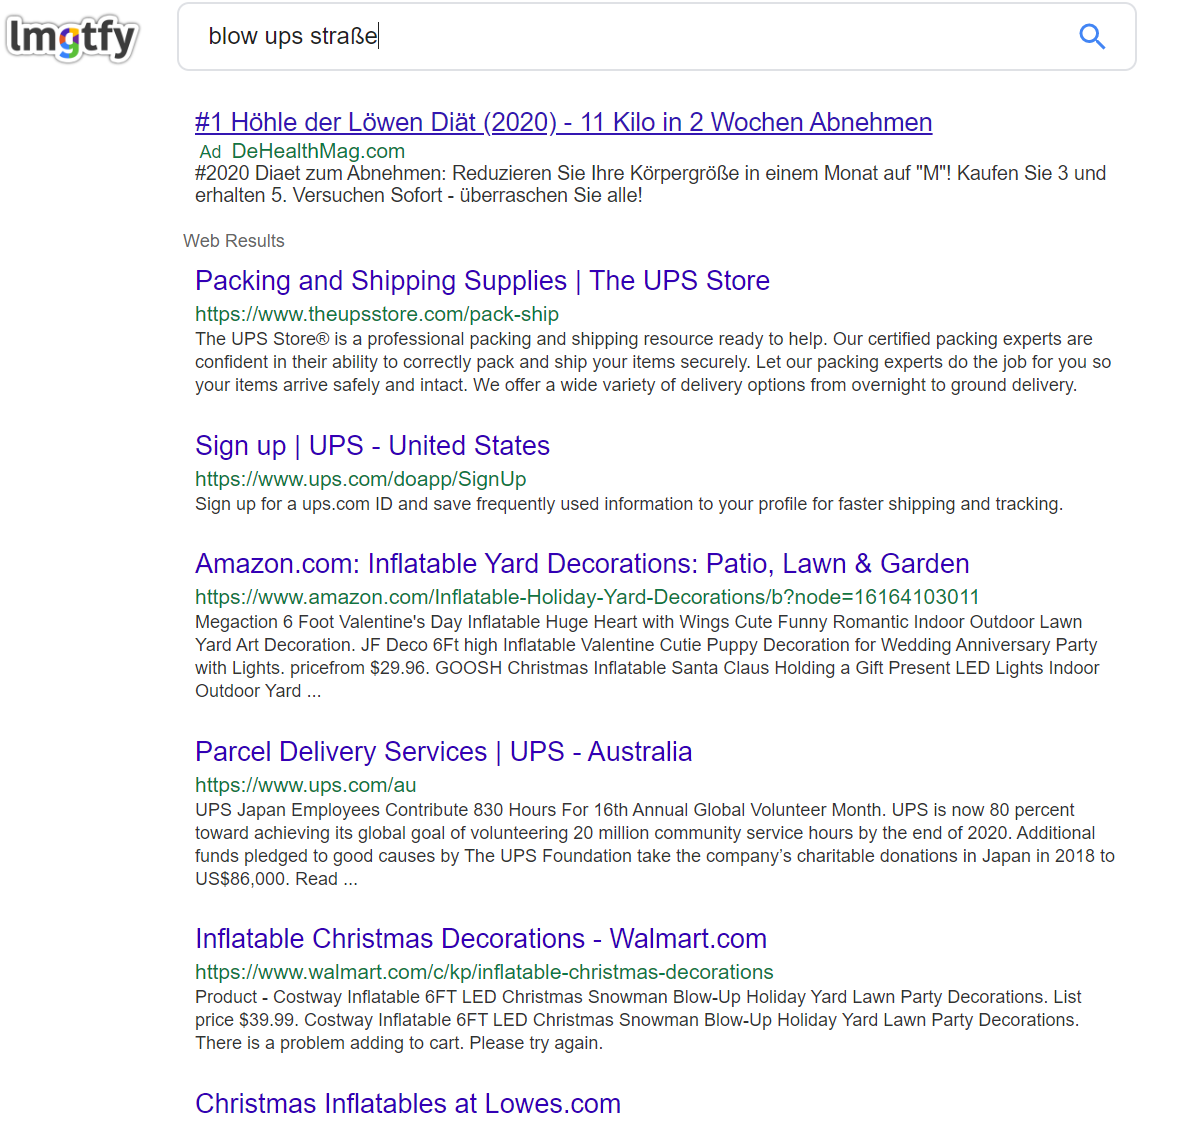The width and height of the screenshot is (1187, 1125).
Task: Click the UPS Store description snippet
Action: point(653,362)
